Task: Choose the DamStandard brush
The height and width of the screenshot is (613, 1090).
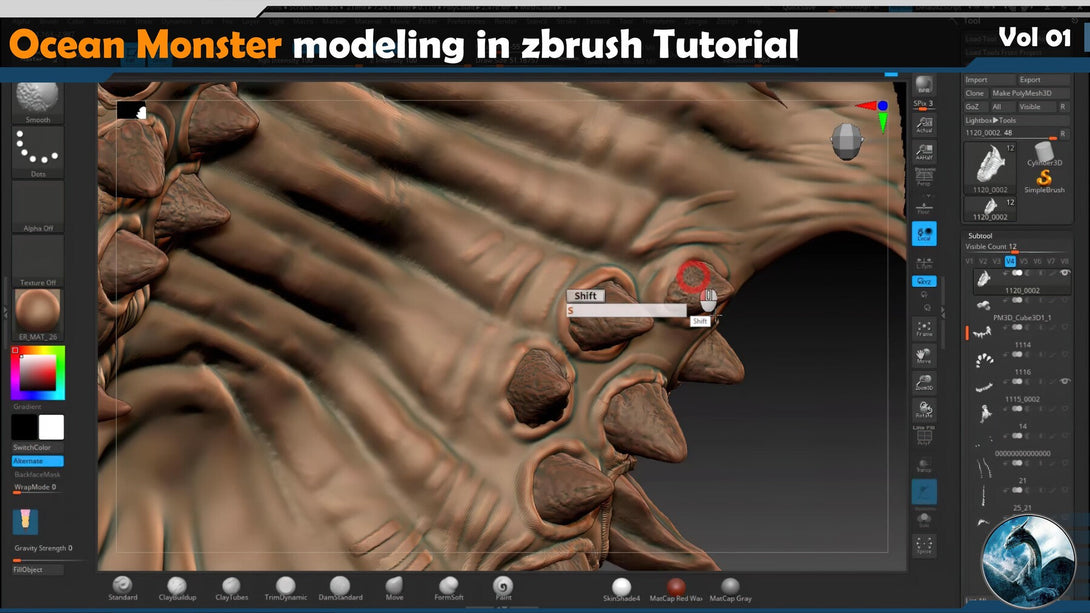Action: tap(340, 587)
